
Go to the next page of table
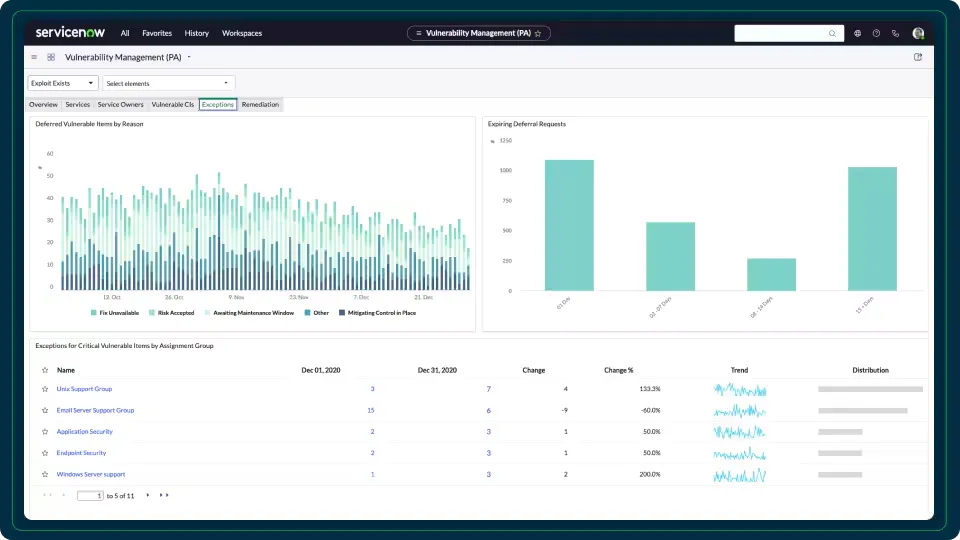coord(148,495)
